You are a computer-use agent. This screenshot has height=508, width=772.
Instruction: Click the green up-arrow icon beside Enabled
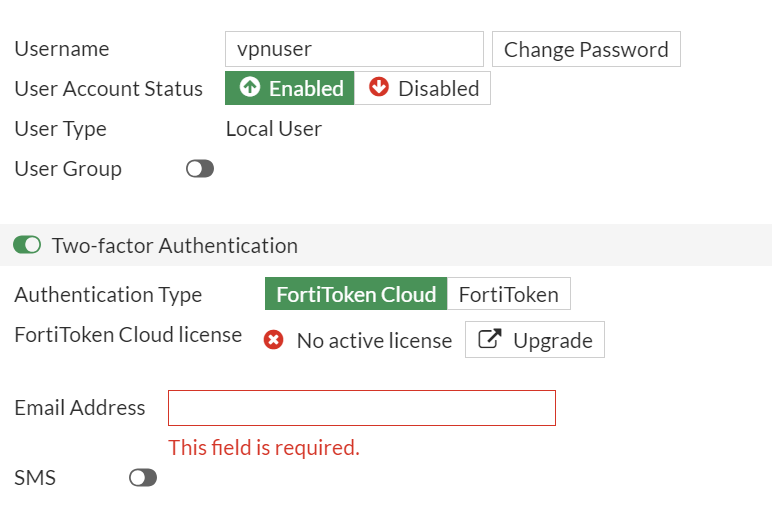(x=250, y=88)
